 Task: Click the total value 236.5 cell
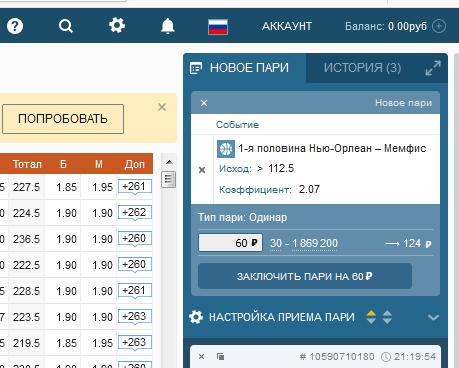(27, 239)
